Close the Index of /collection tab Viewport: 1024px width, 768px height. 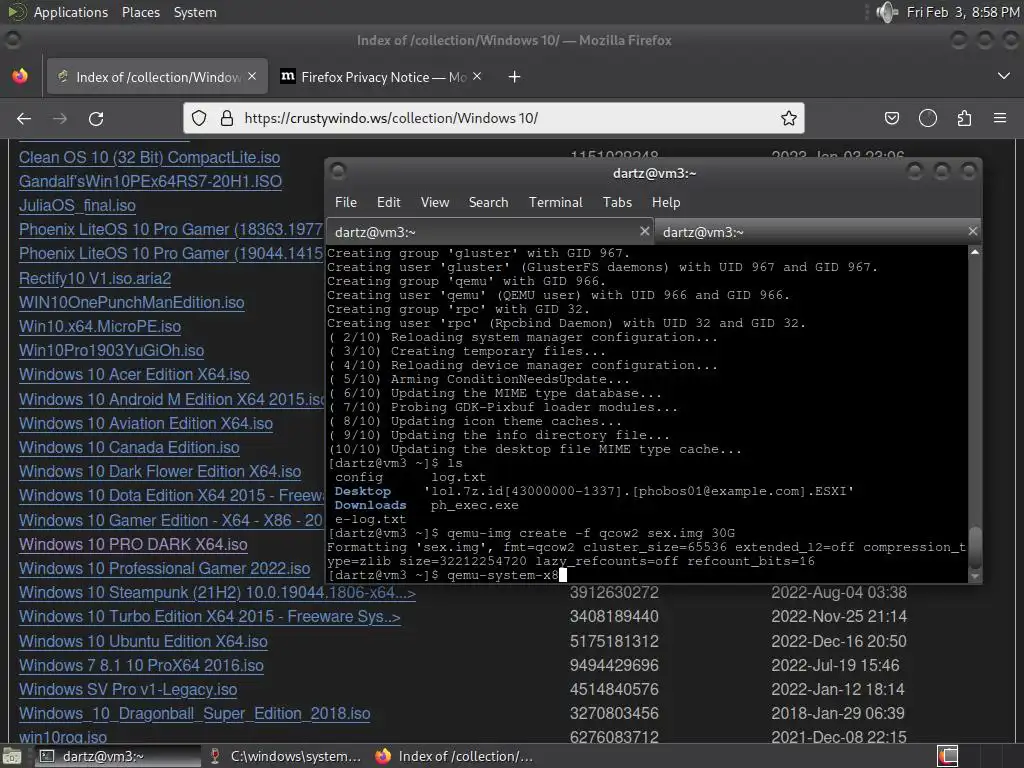252,76
